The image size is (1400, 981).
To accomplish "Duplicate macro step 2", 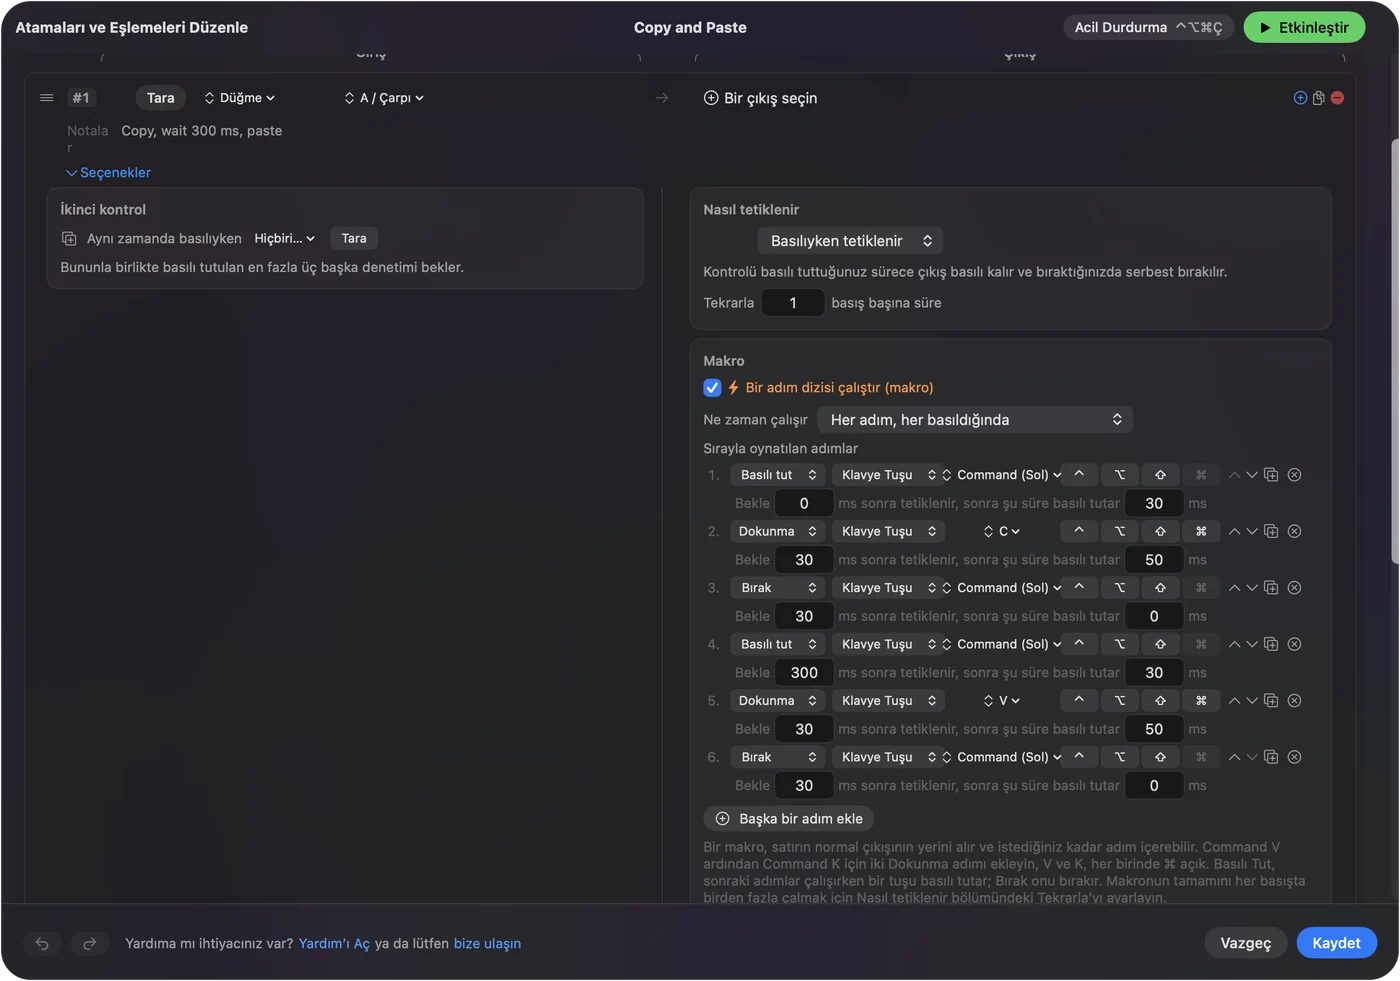I will click(x=1271, y=531).
